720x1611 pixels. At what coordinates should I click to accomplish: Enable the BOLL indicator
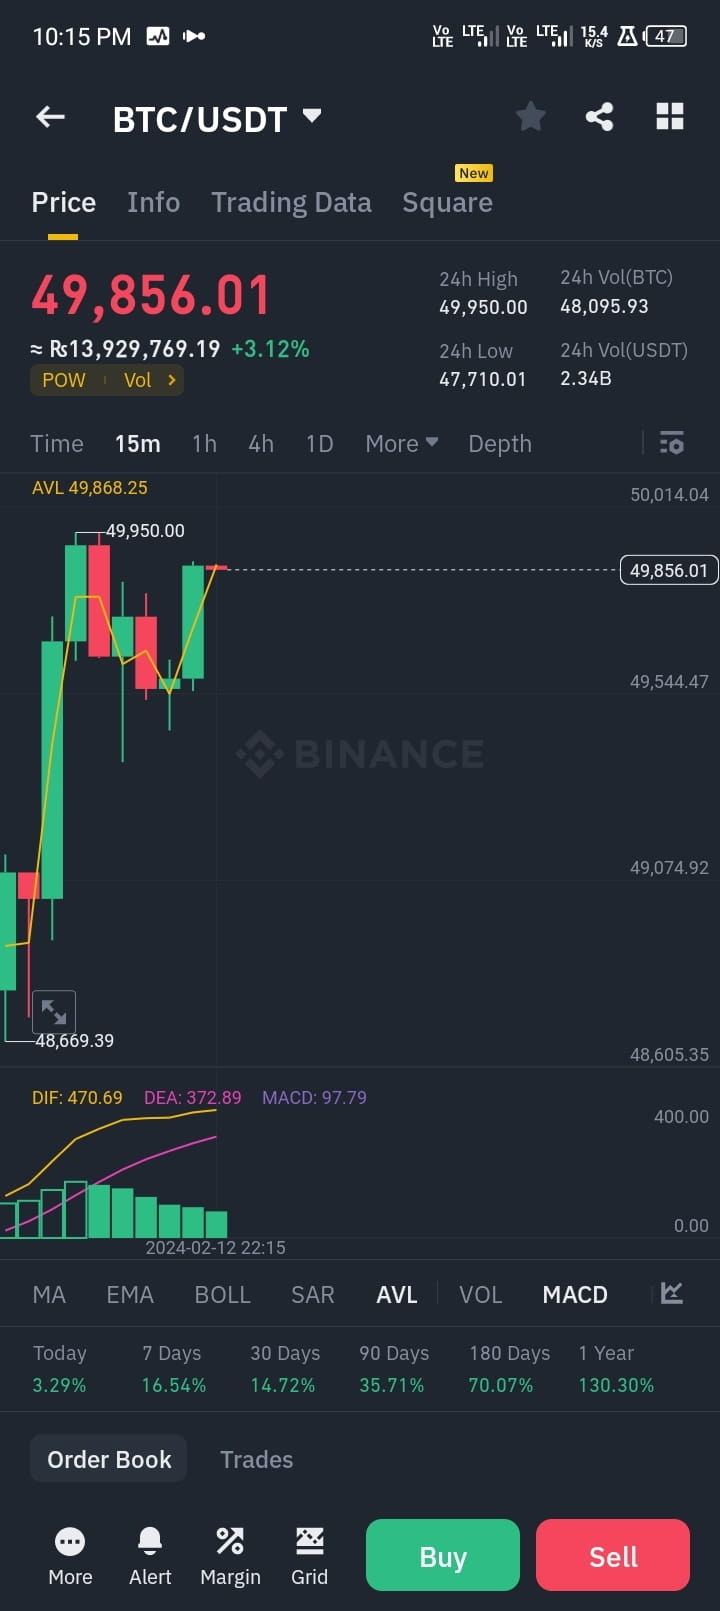tap(222, 1294)
